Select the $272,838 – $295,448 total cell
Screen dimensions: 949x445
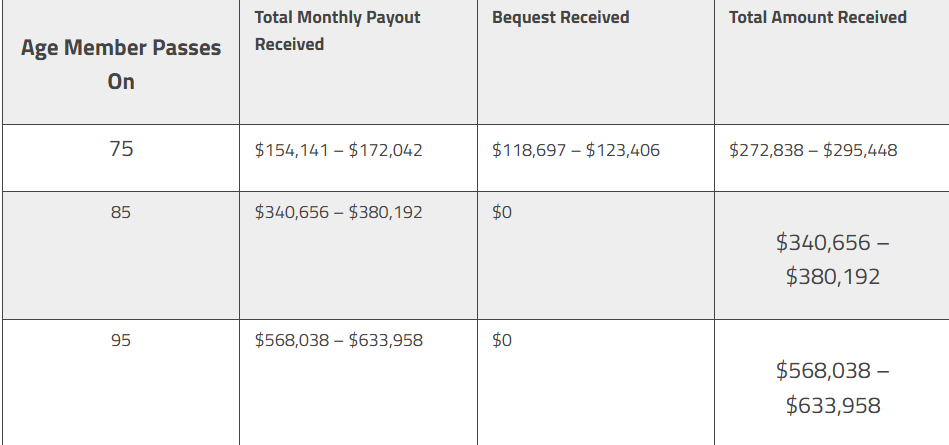(x=813, y=150)
